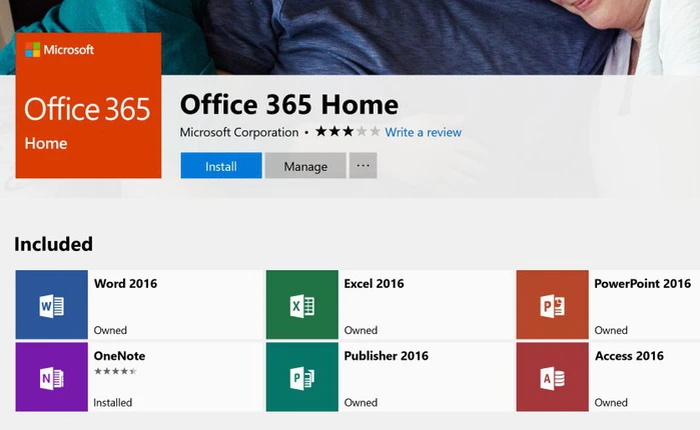Click the blue Install button

coord(221,166)
